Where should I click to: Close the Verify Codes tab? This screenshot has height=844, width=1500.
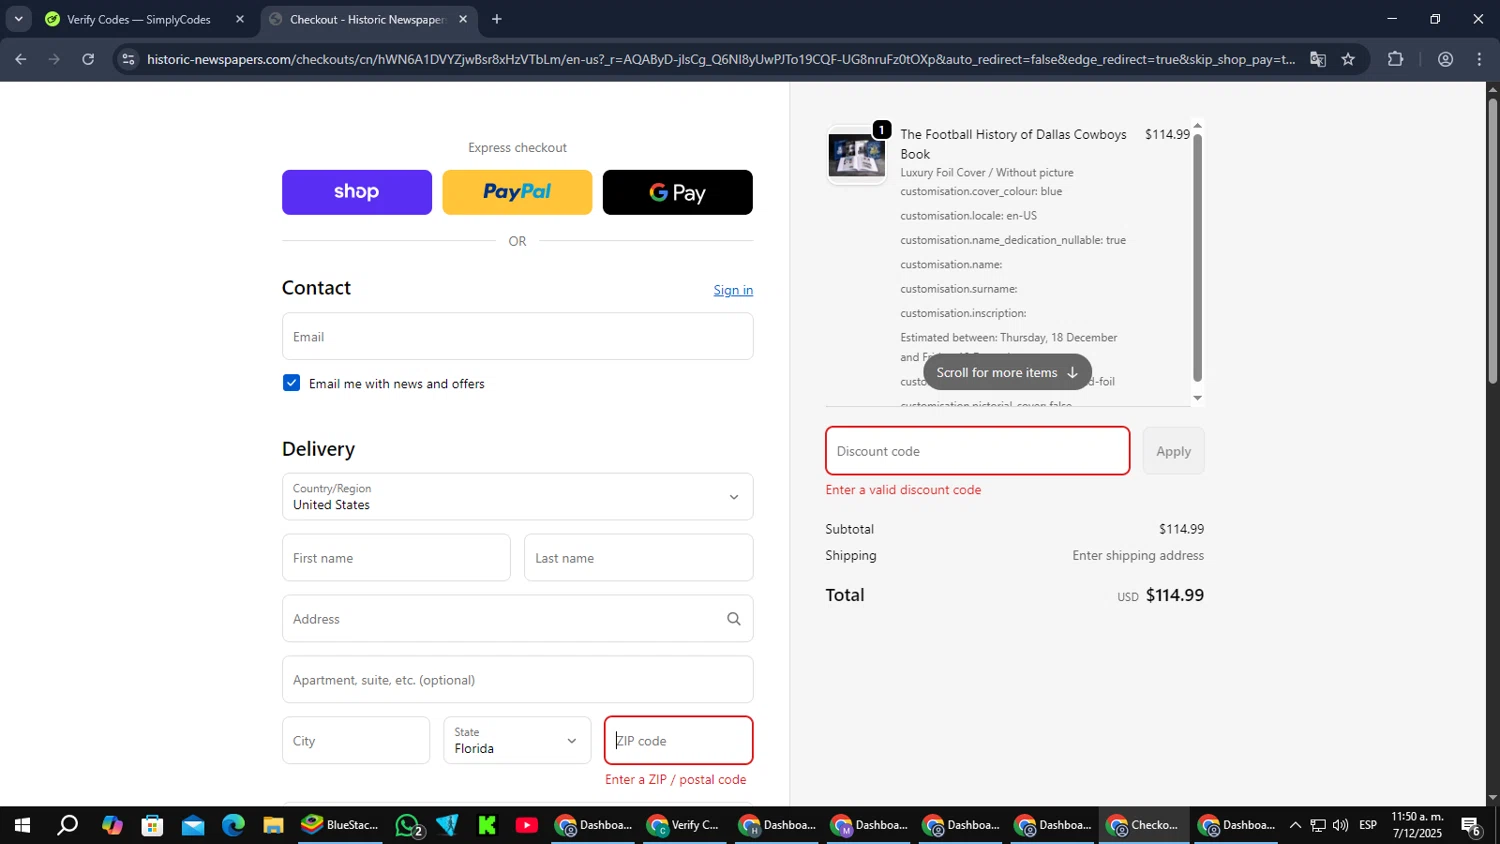click(240, 19)
